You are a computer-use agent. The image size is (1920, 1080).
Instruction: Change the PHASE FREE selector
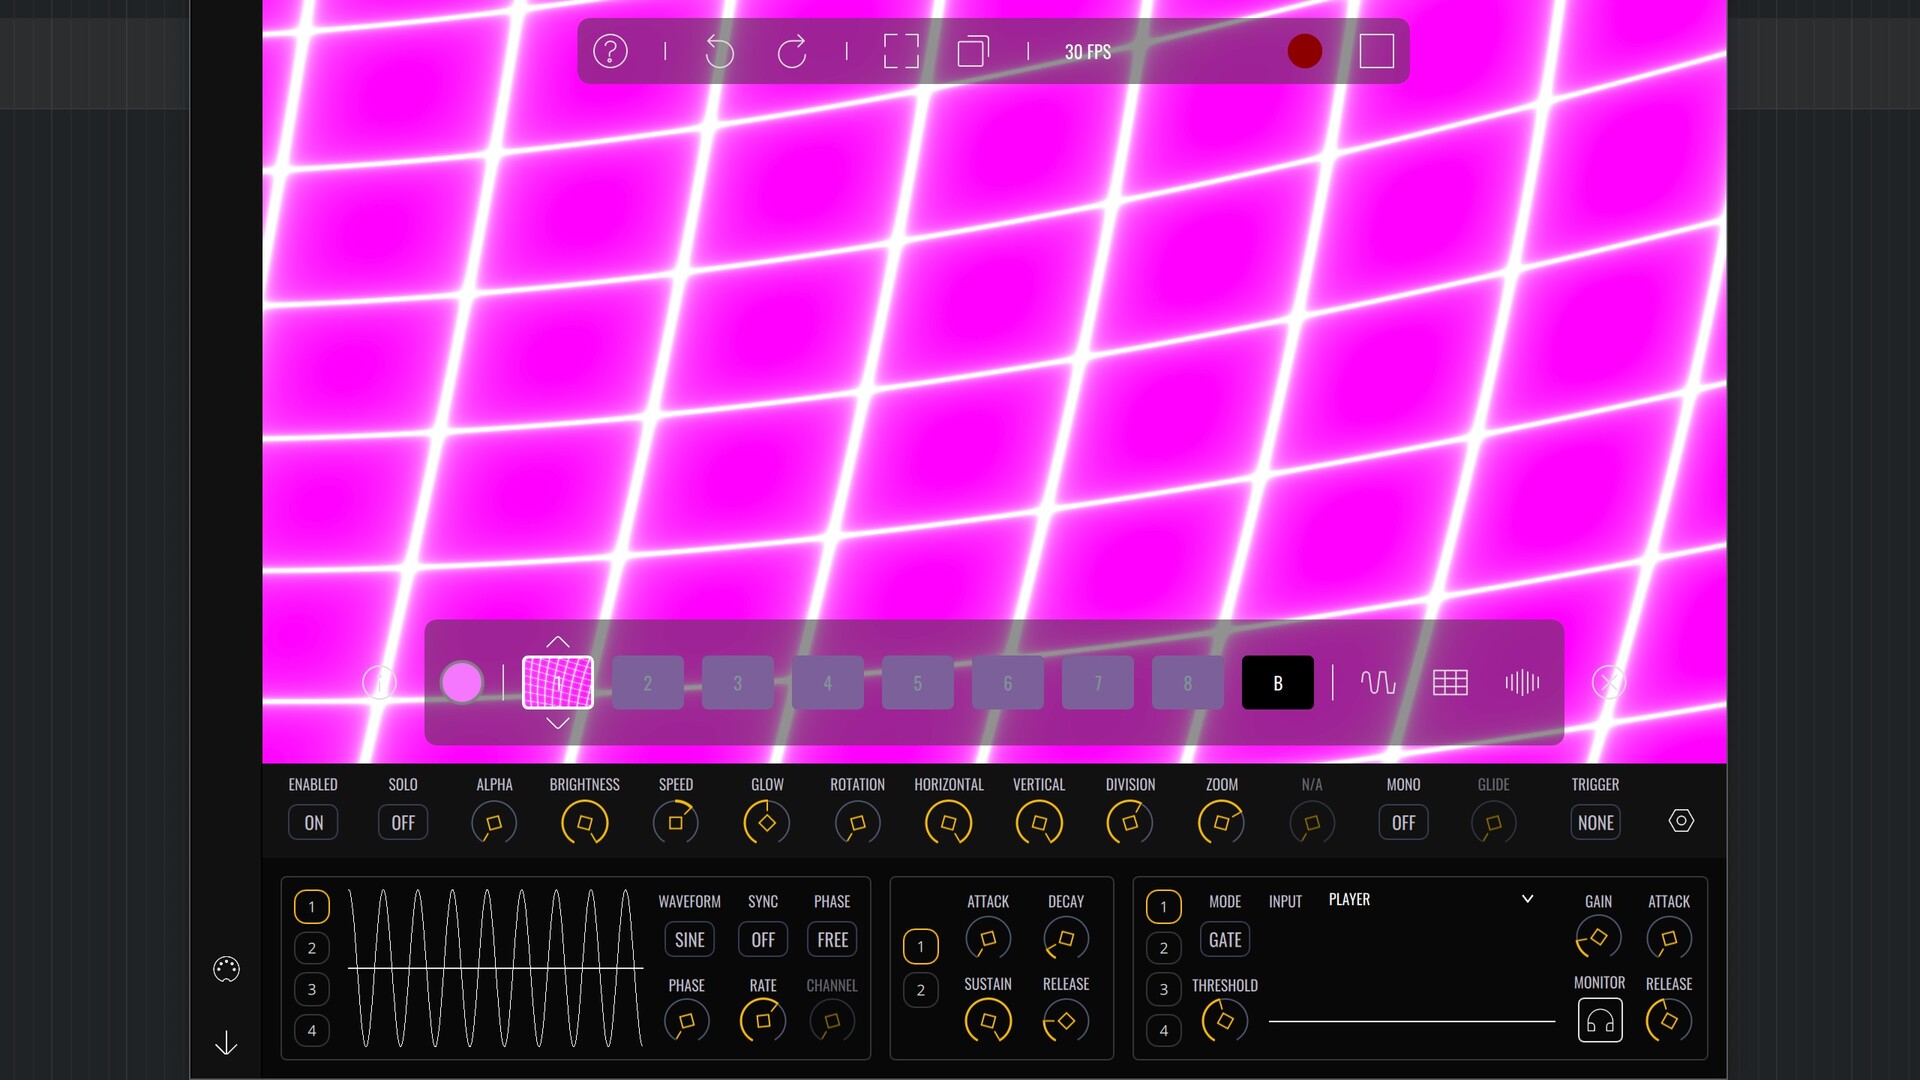point(832,939)
